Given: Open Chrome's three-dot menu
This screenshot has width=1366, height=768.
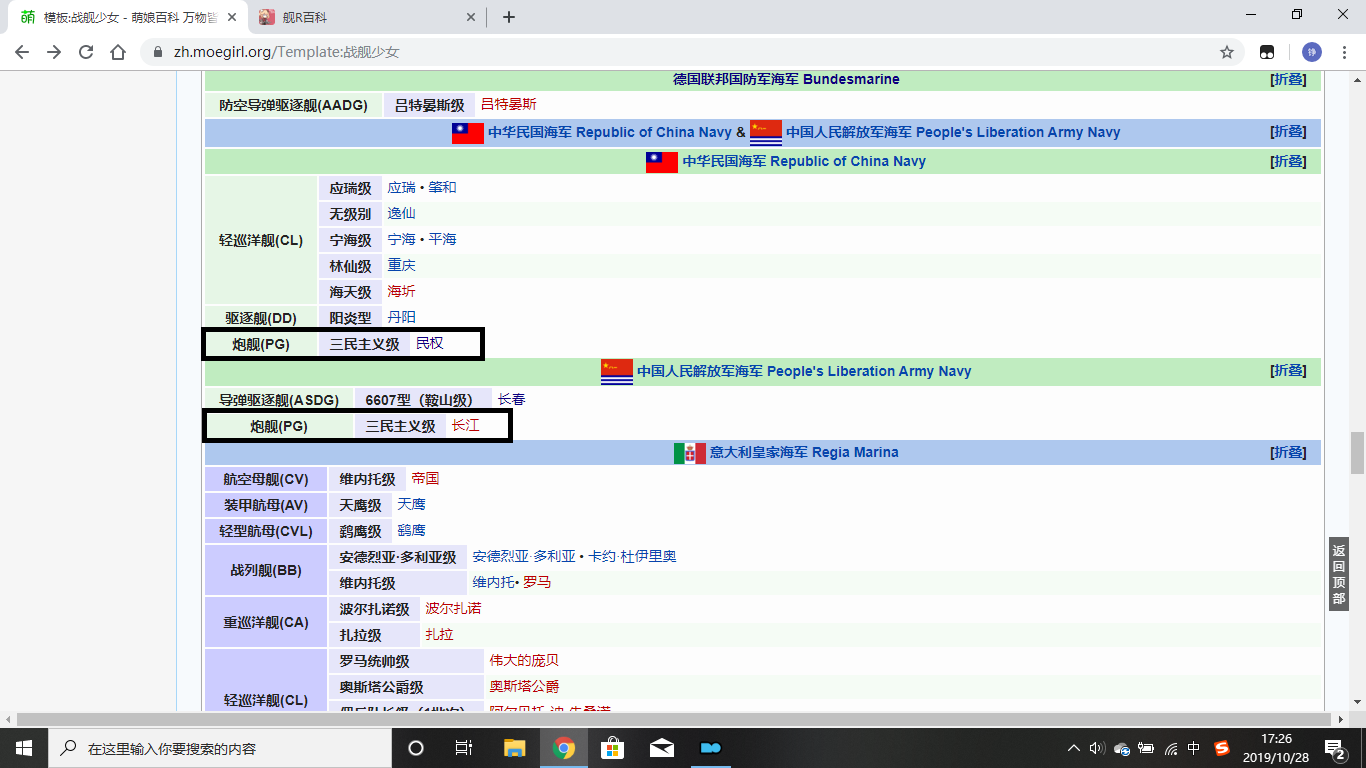Looking at the screenshot, I should (1345, 52).
